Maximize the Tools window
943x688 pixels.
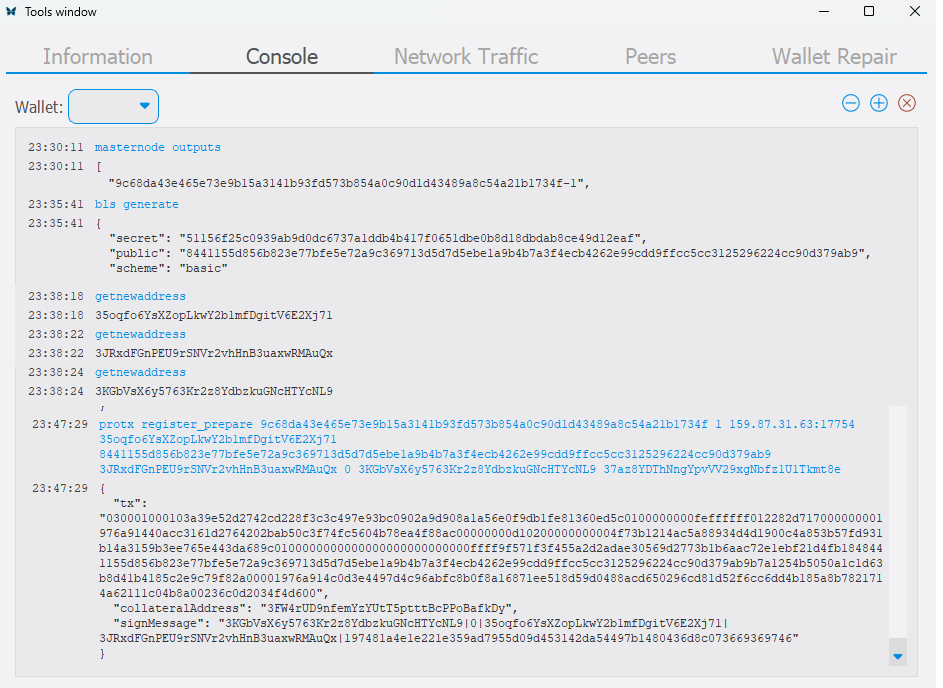click(x=869, y=12)
